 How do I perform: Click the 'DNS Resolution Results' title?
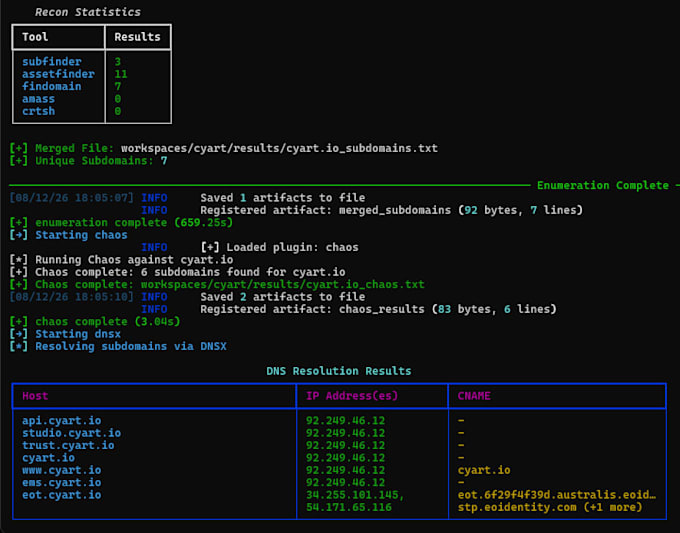coord(339,371)
